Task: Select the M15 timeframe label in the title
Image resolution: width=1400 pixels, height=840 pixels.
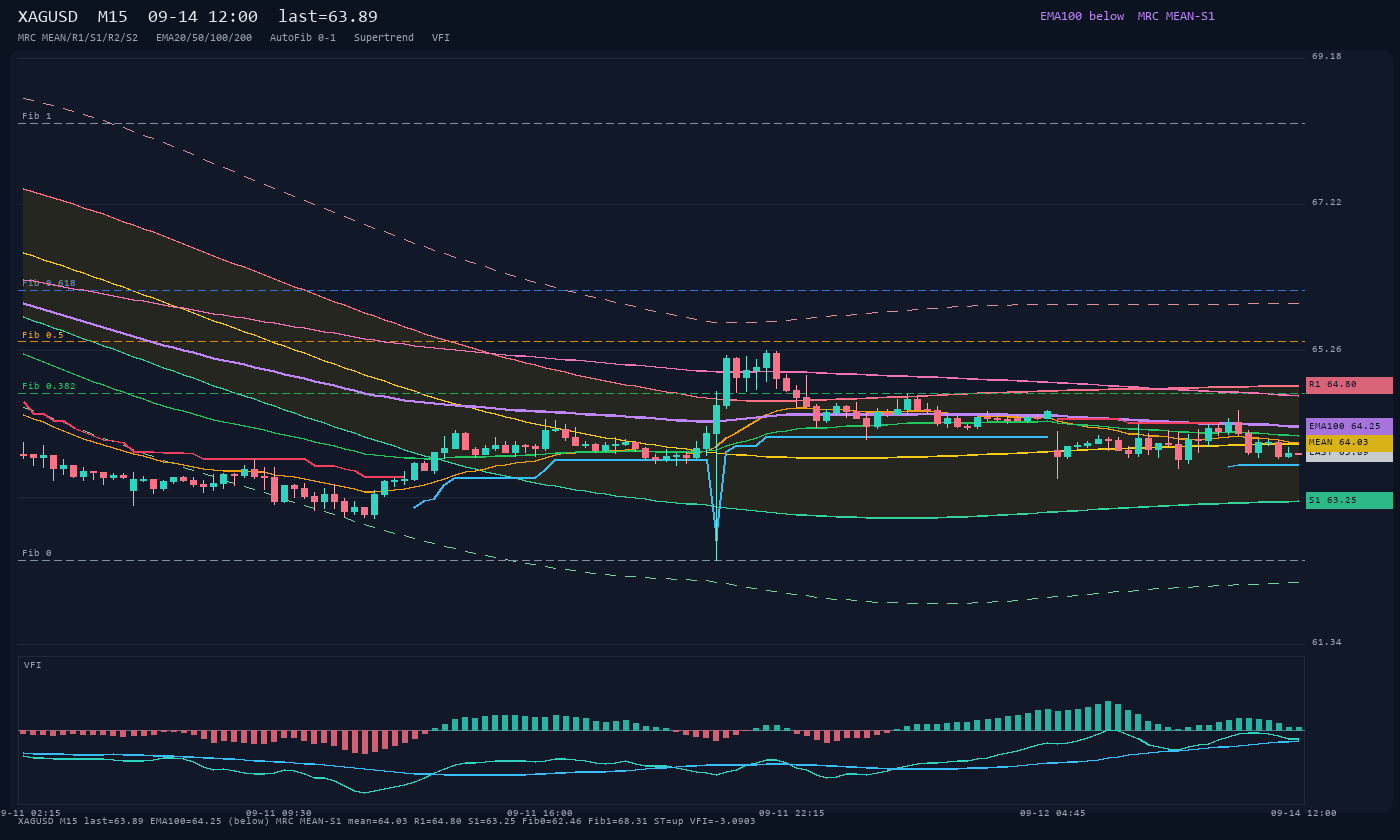Action: pyautogui.click(x=113, y=17)
